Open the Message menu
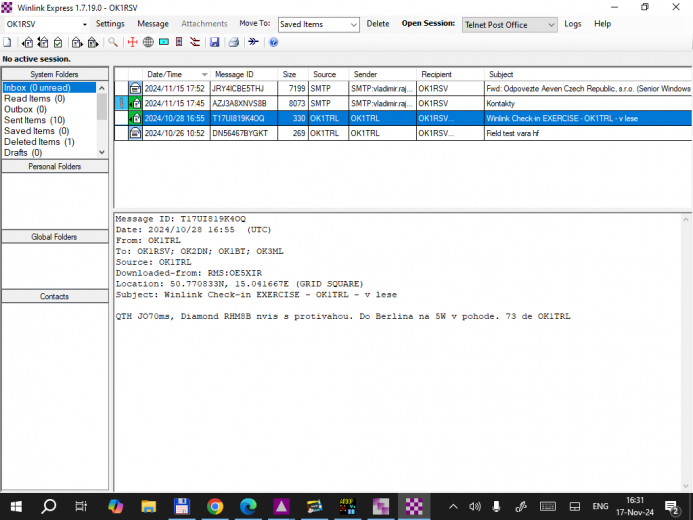The image size is (693, 520). [x=153, y=24]
